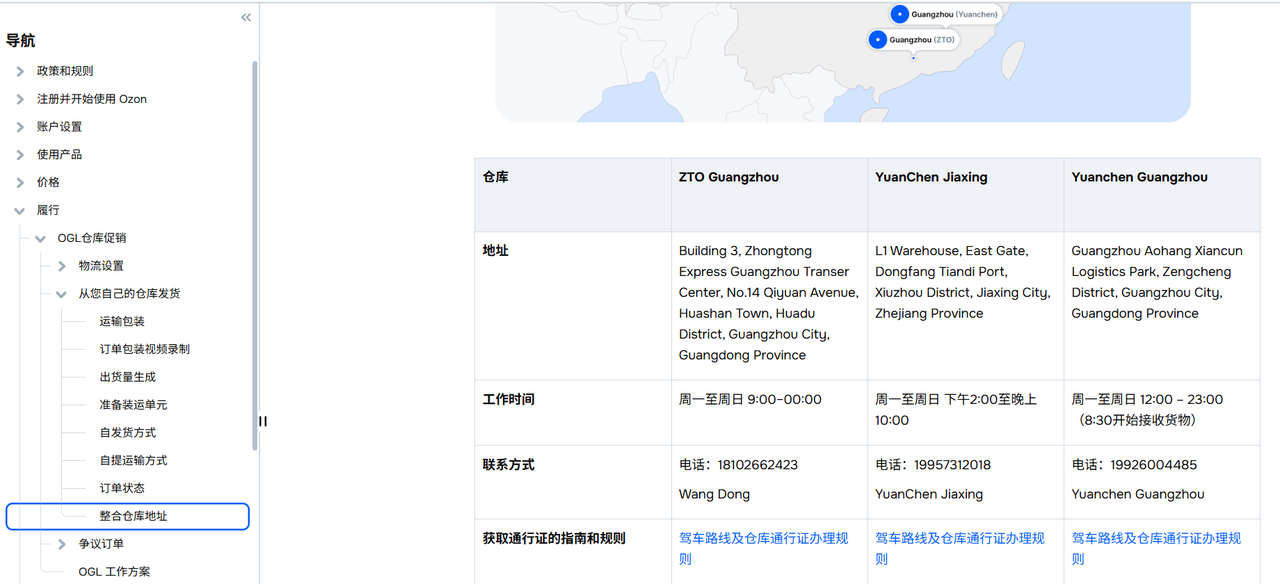Click the ZTO address beginning Building 3

click(768, 303)
